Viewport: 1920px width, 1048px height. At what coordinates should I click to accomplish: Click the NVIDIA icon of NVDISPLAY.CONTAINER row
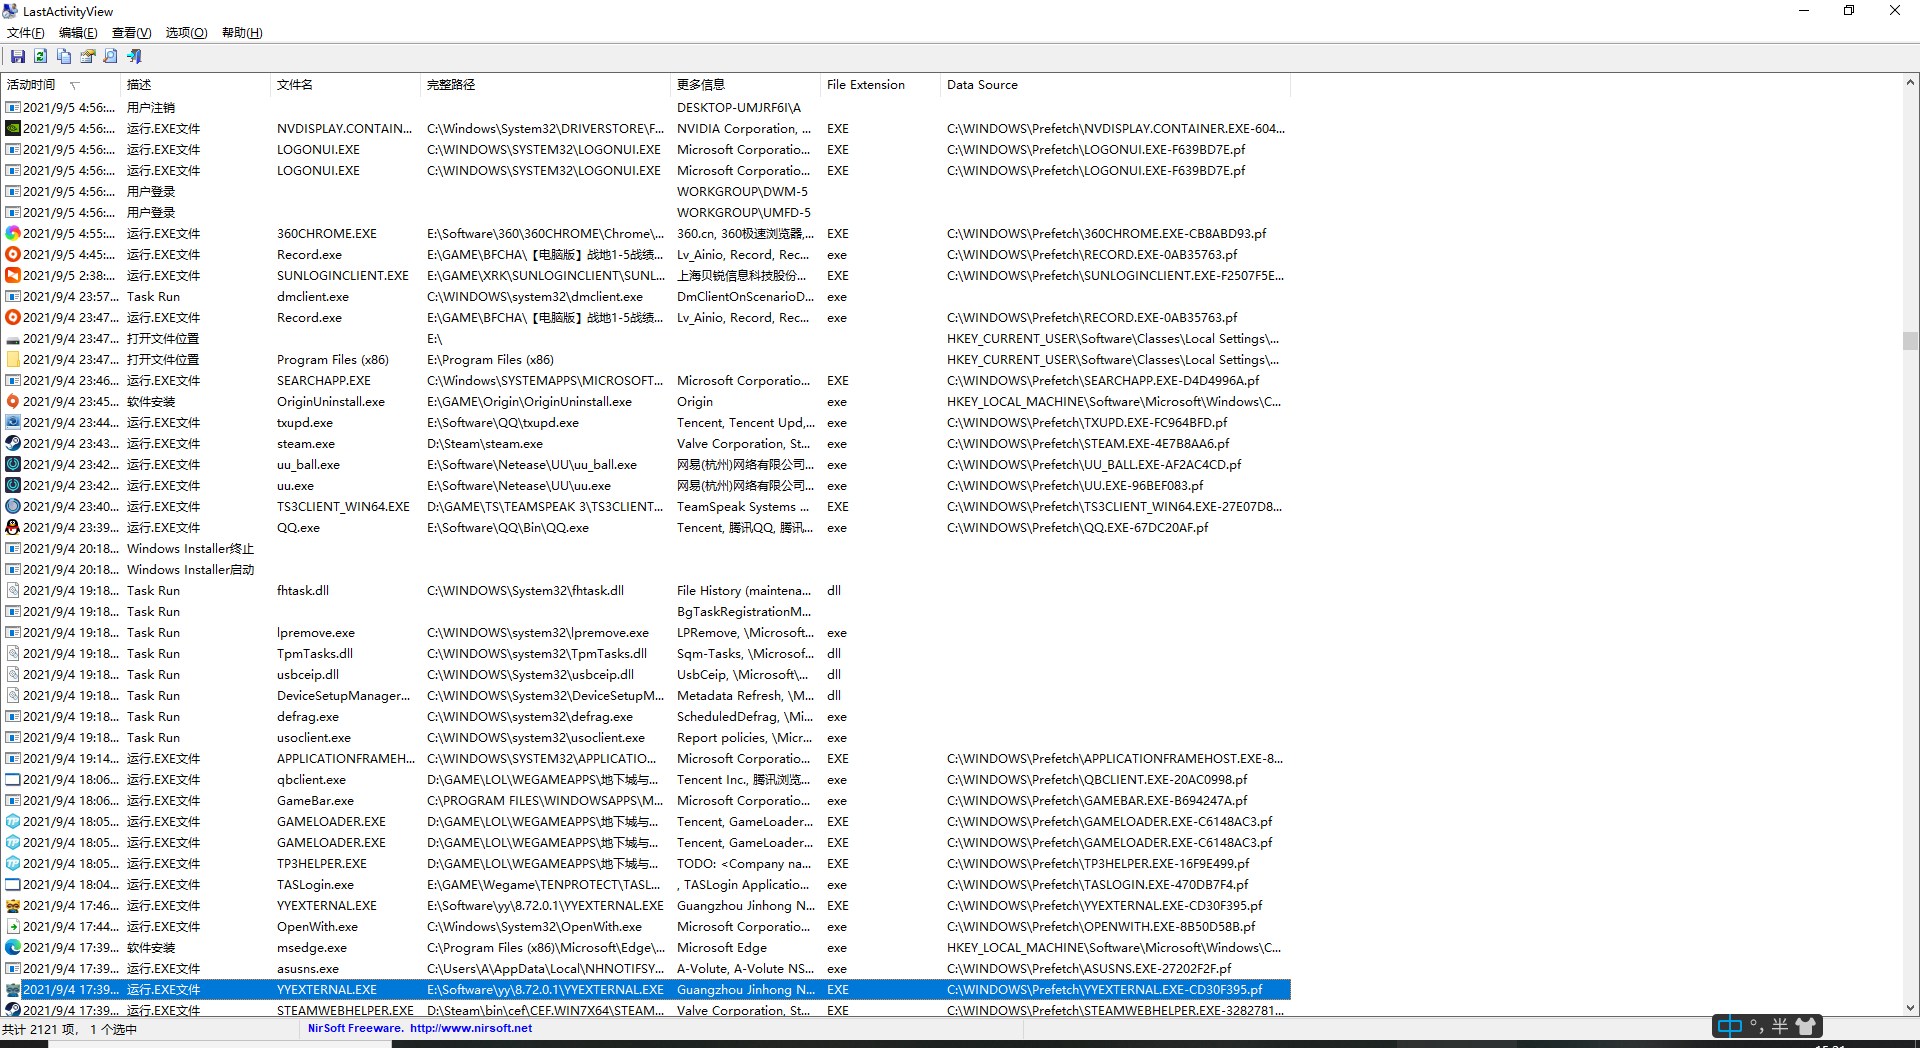tap(13, 129)
